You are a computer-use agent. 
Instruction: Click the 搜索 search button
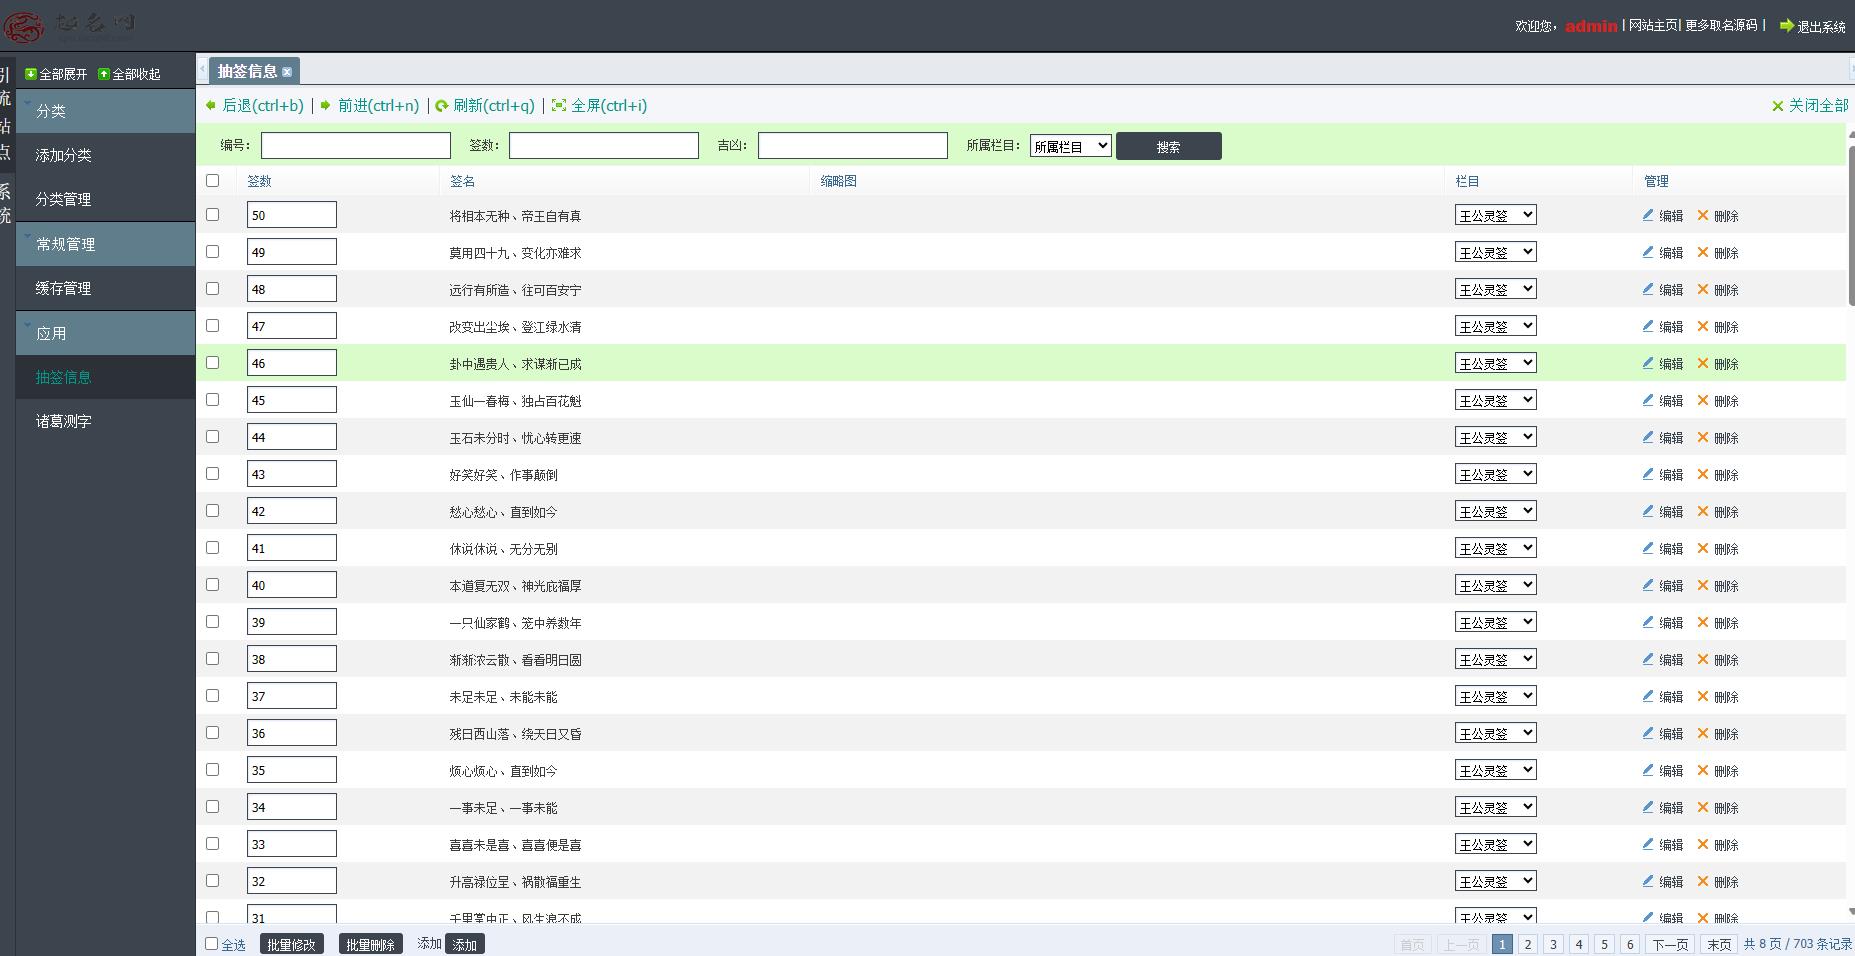[1168, 146]
